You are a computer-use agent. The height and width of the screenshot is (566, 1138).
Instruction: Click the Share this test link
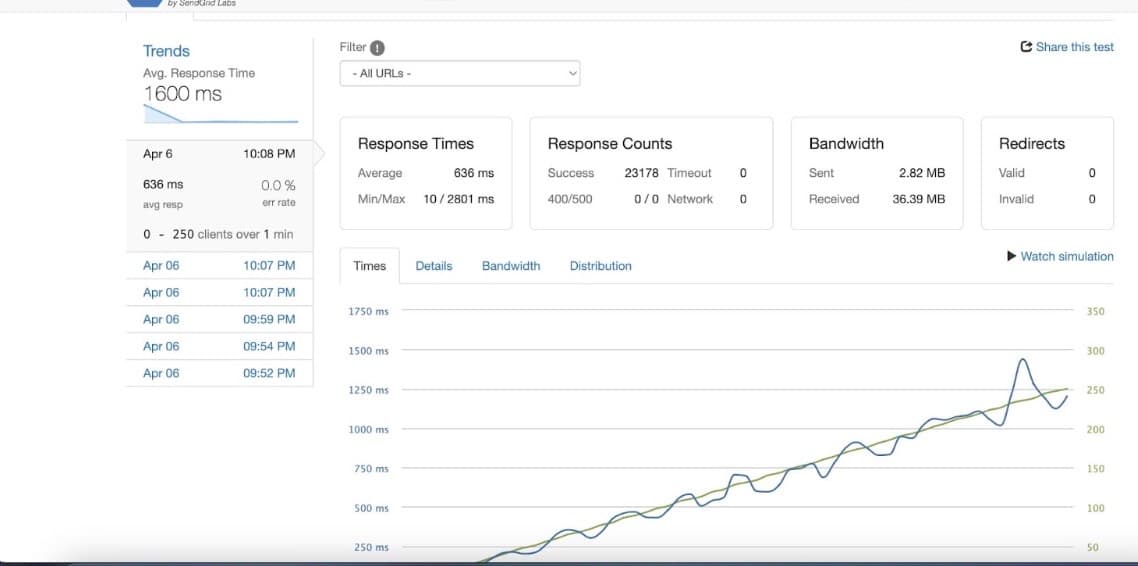pos(1074,46)
